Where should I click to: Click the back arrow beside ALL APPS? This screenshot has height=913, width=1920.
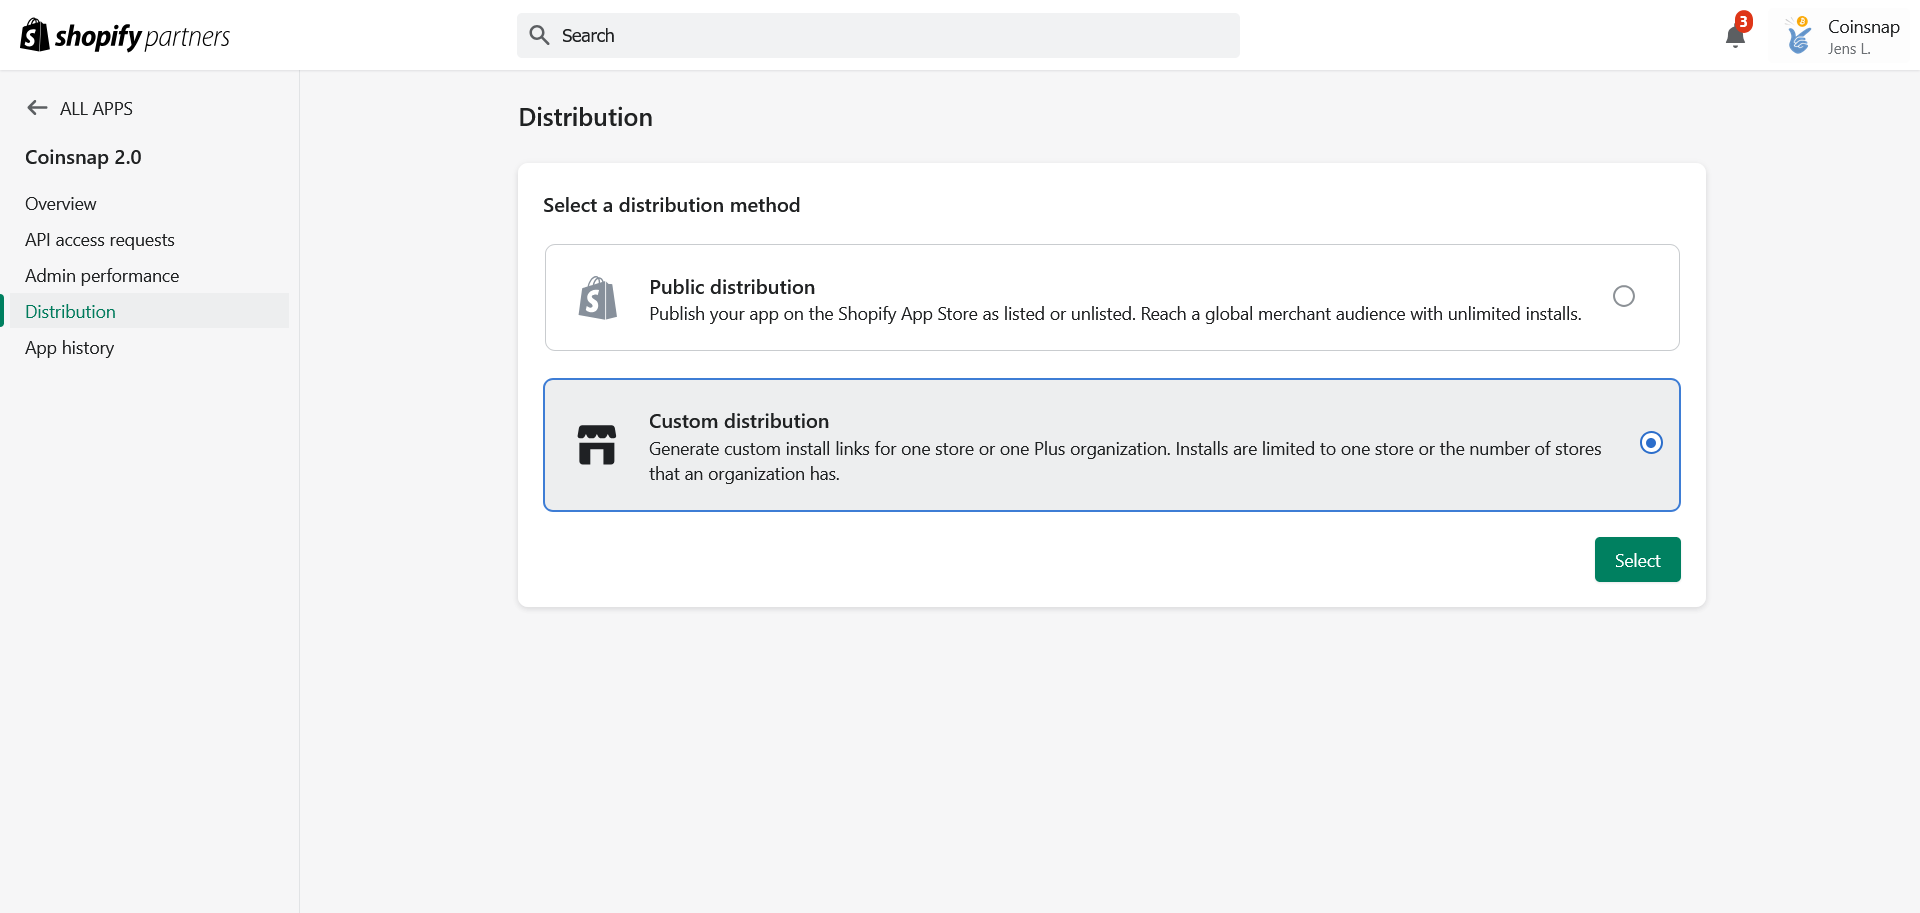pos(37,108)
